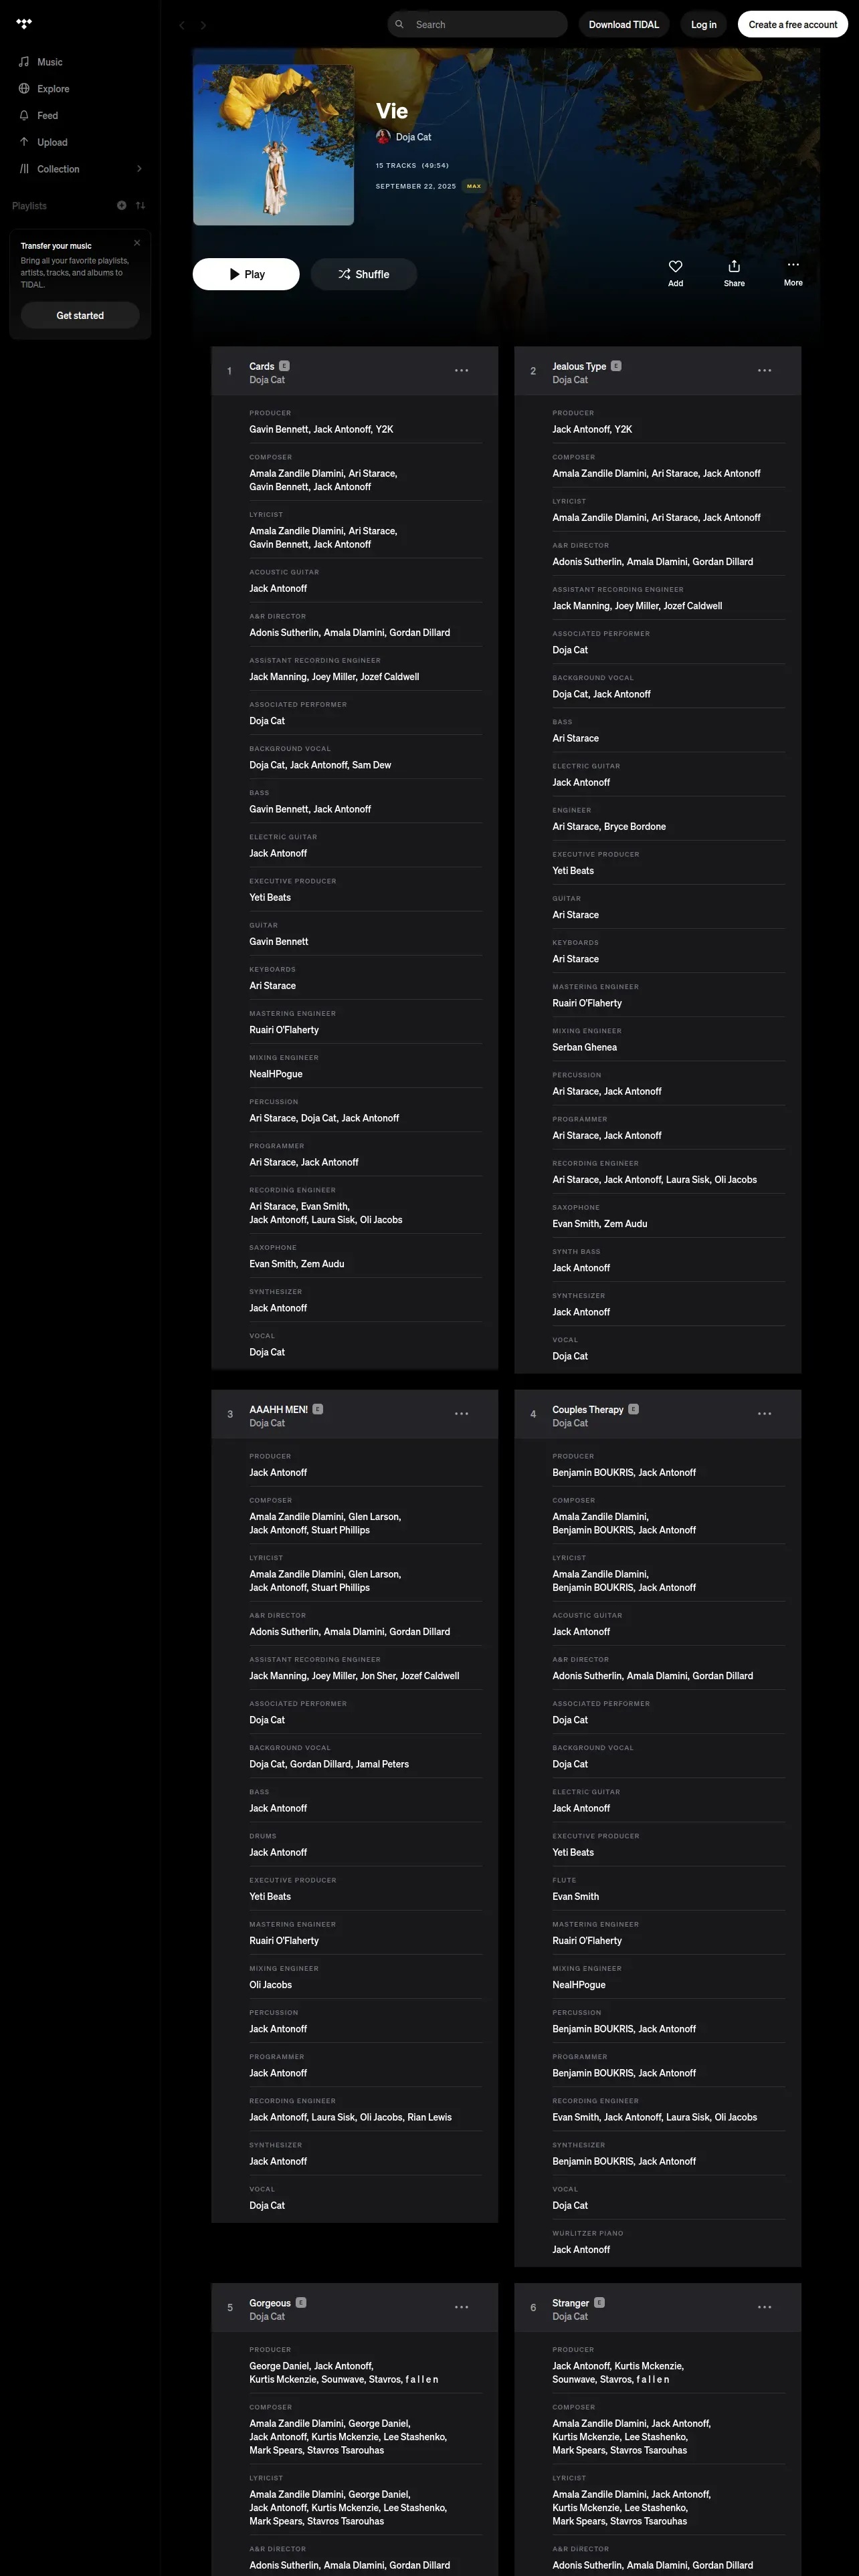
Task: Open options menu for Jealous Type
Action: [x=765, y=370]
